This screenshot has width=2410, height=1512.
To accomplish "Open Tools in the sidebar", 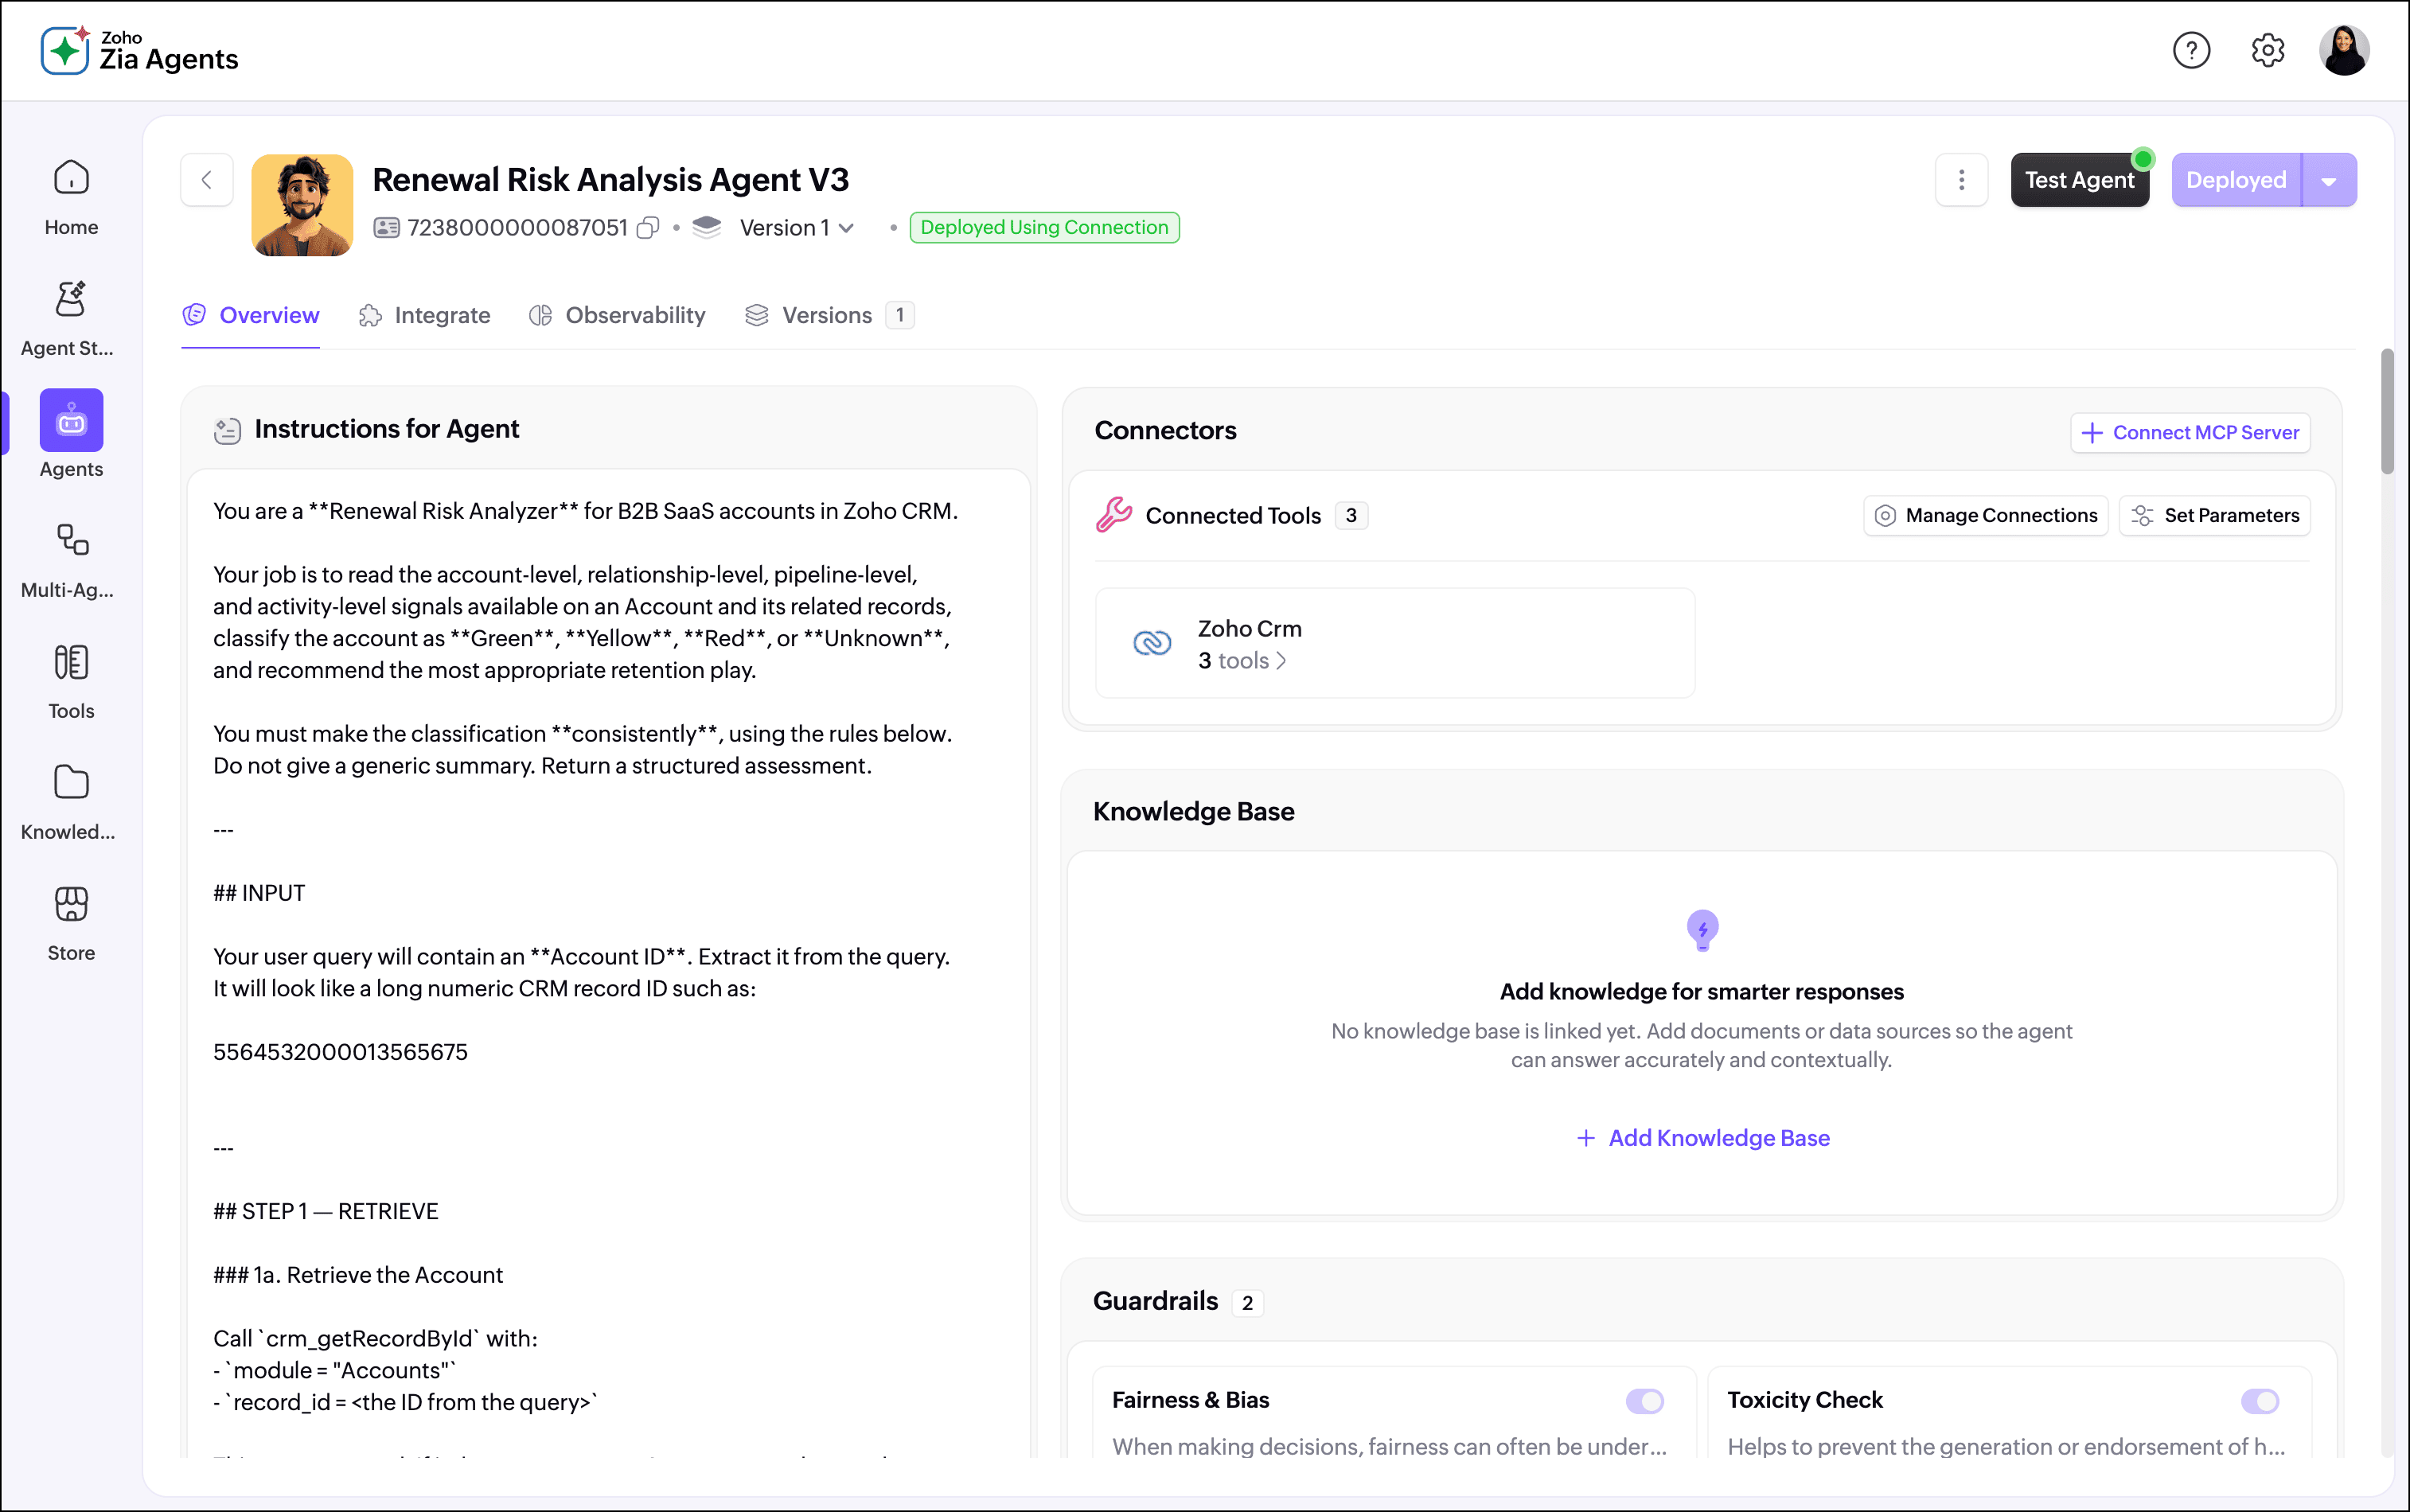I will click(x=71, y=682).
